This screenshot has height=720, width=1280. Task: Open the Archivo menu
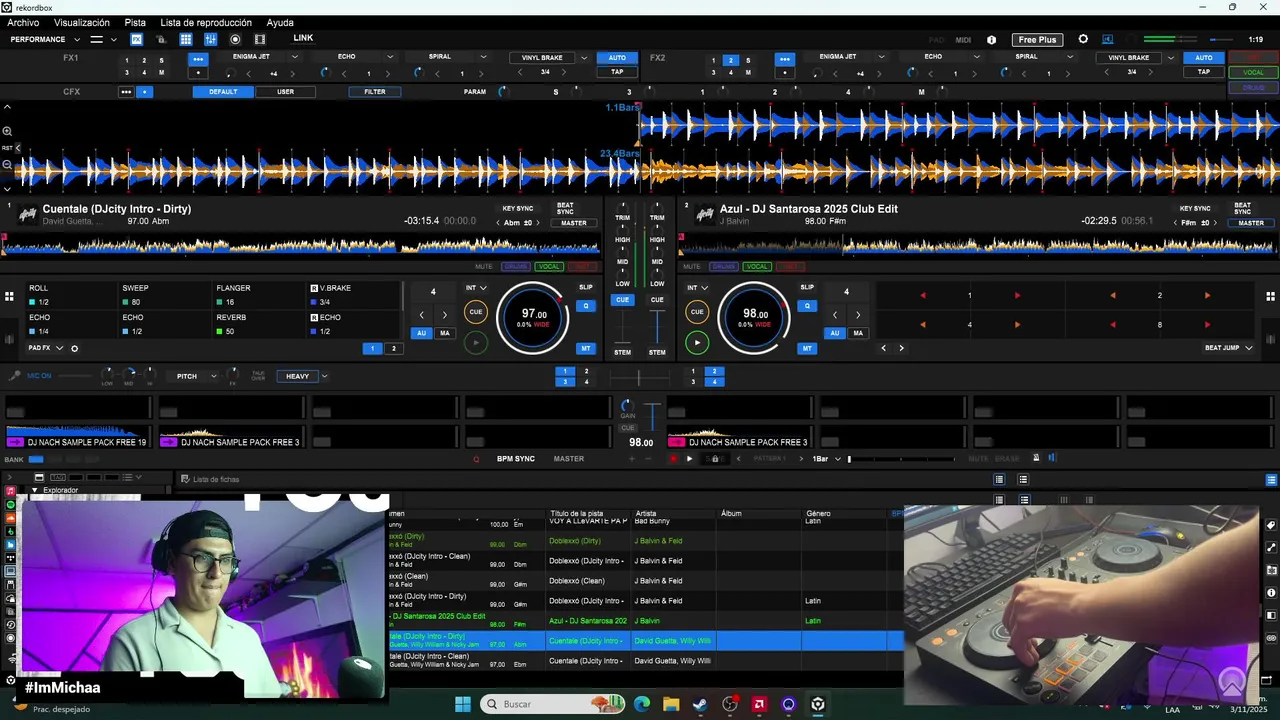click(23, 22)
